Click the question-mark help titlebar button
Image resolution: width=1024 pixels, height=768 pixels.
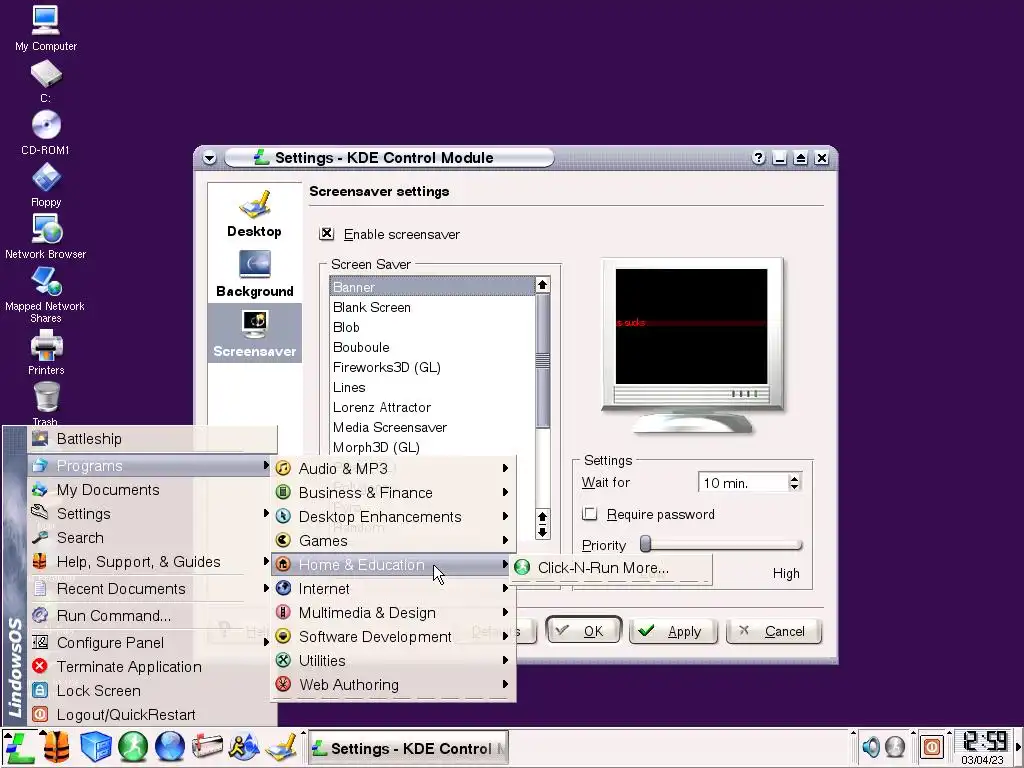758,158
